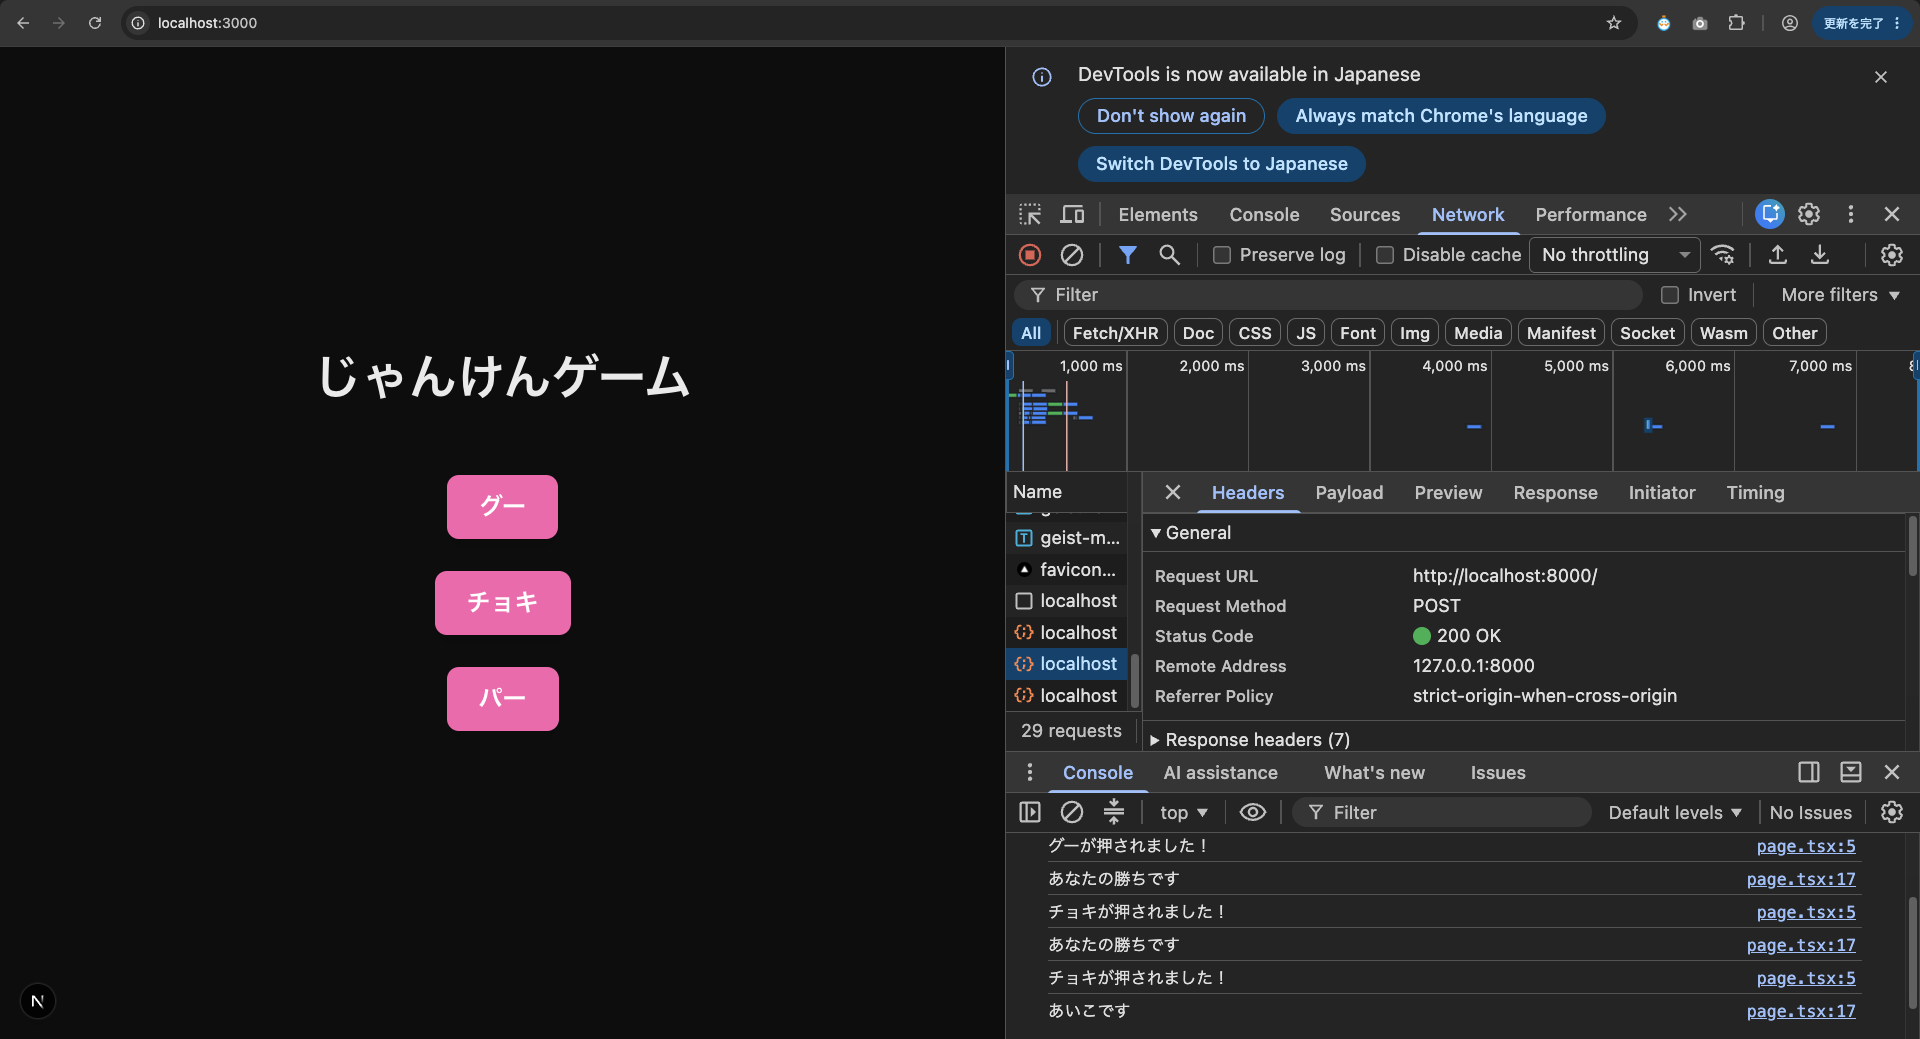Image resolution: width=1920 pixels, height=1039 pixels.
Task: Click the inspect element picker icon
Action: [1030, 214]
